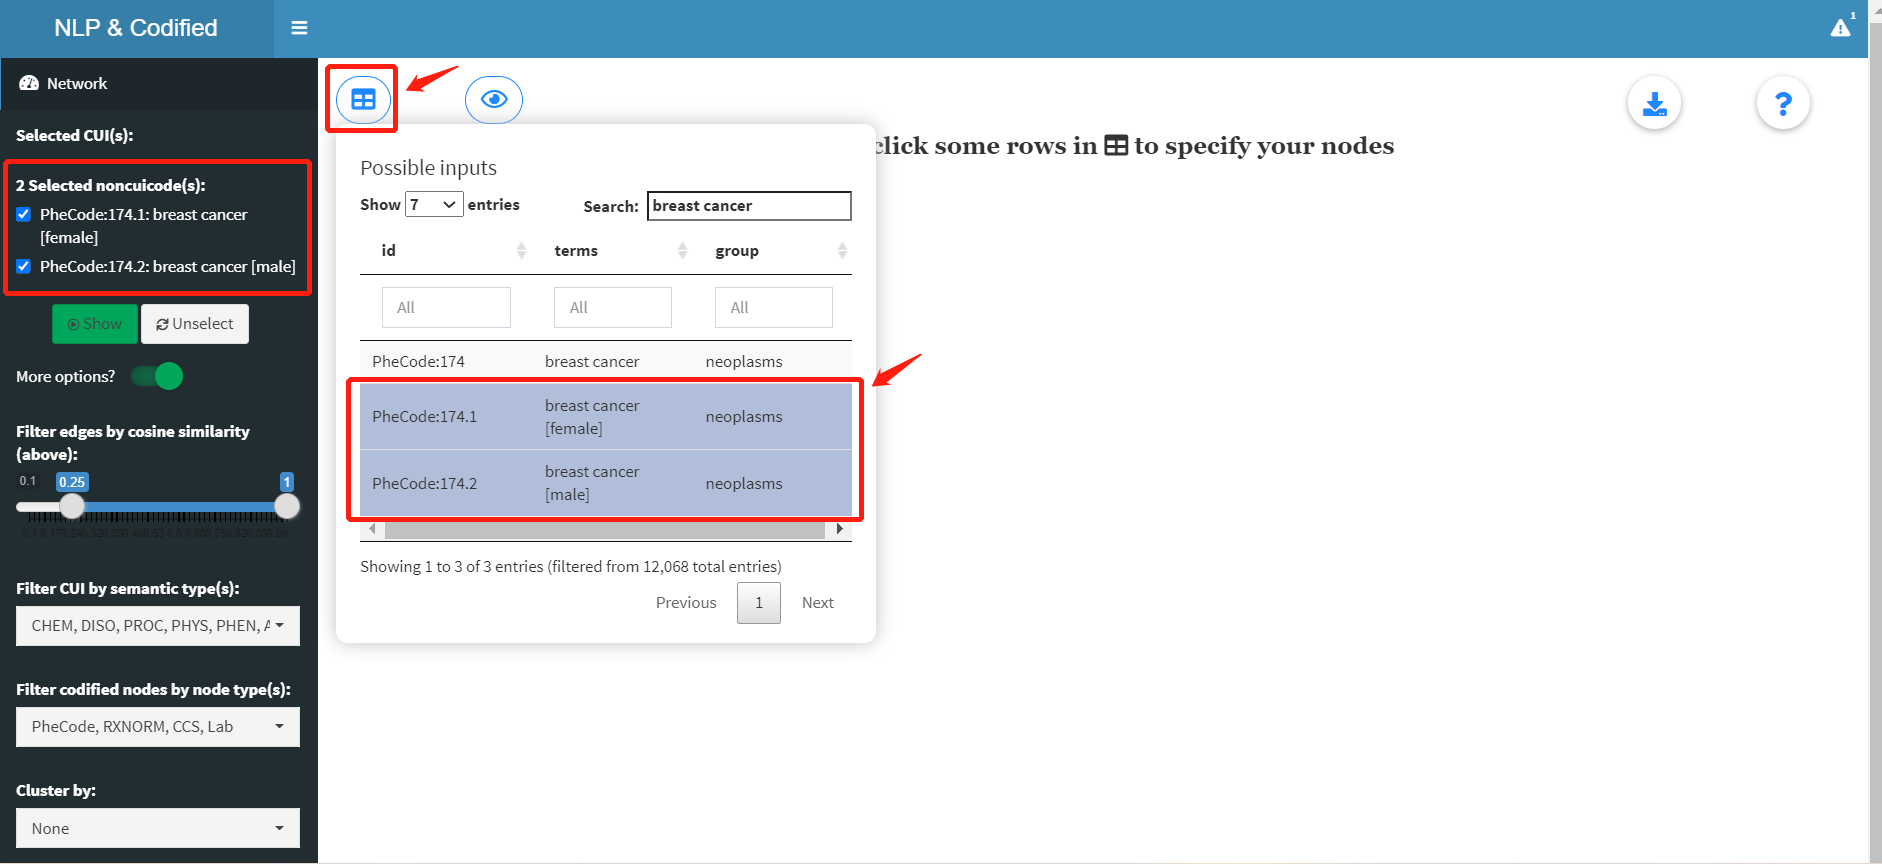Uncheck PheCode:174.2 breast cancer [male]
The height and width of the screenshot is (864, 1882).
[24, 267]
